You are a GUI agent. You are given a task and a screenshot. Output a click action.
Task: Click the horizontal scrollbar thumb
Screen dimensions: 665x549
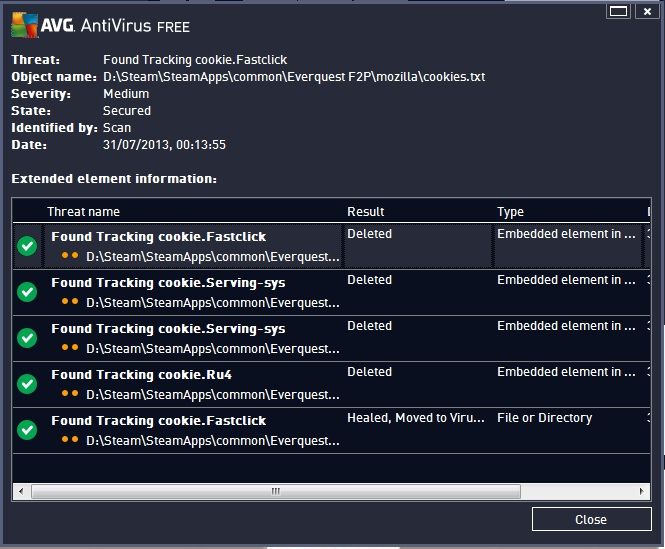(276, 491)
